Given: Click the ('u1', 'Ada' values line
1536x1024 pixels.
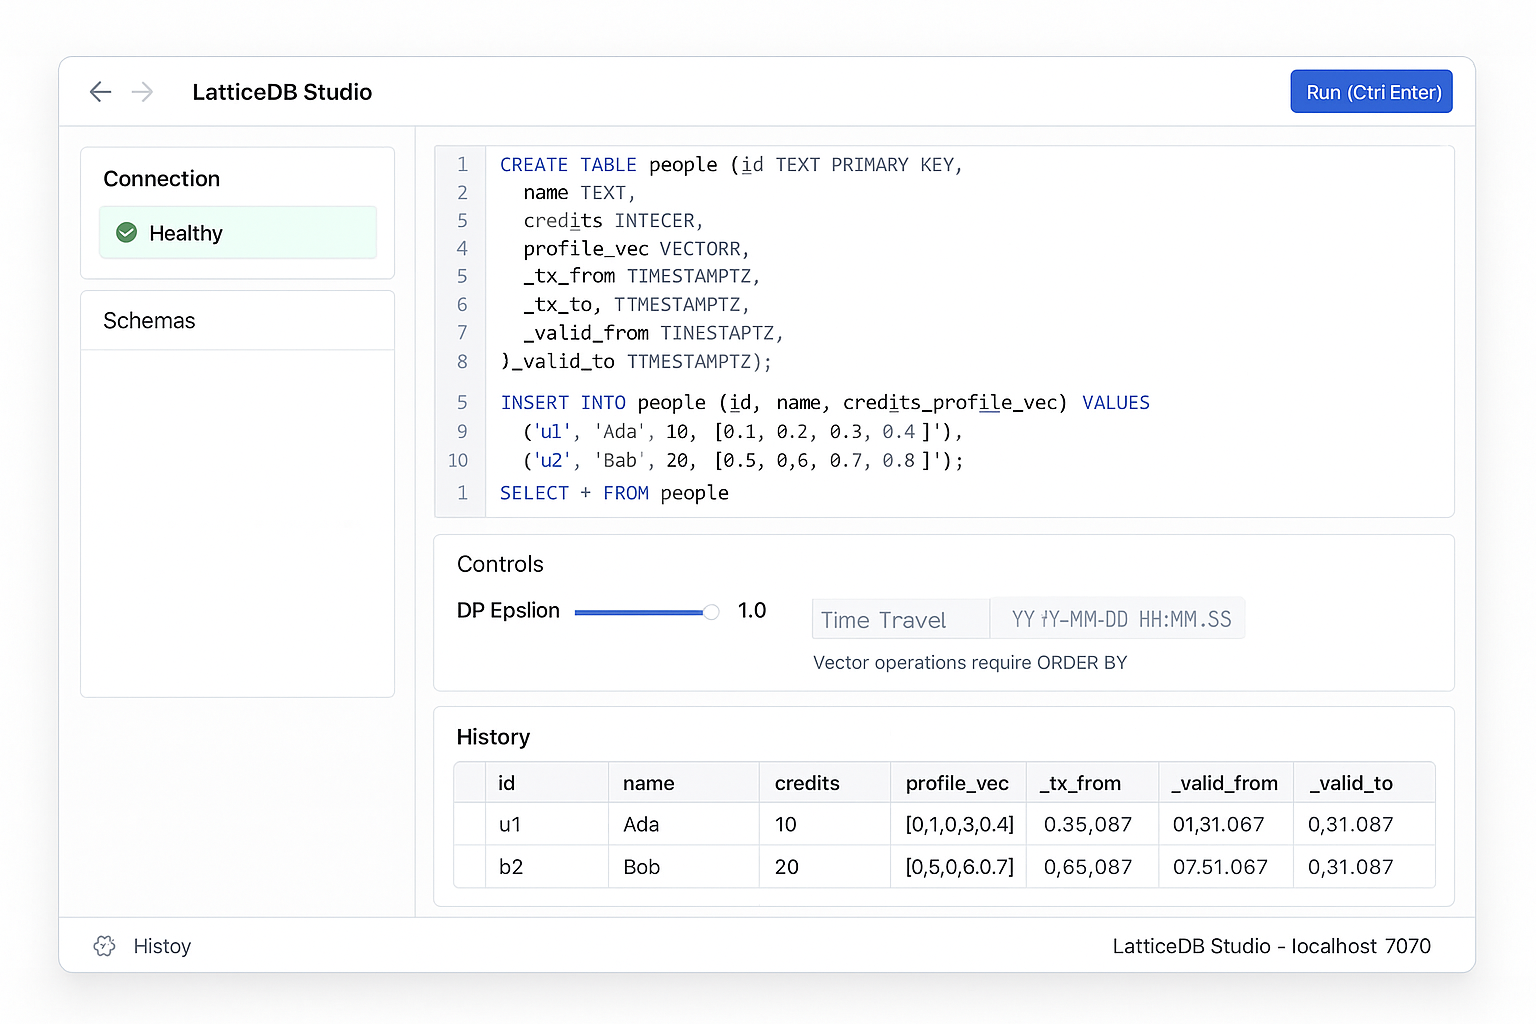Looking at the screenshot, I should [x=743, y=432].
